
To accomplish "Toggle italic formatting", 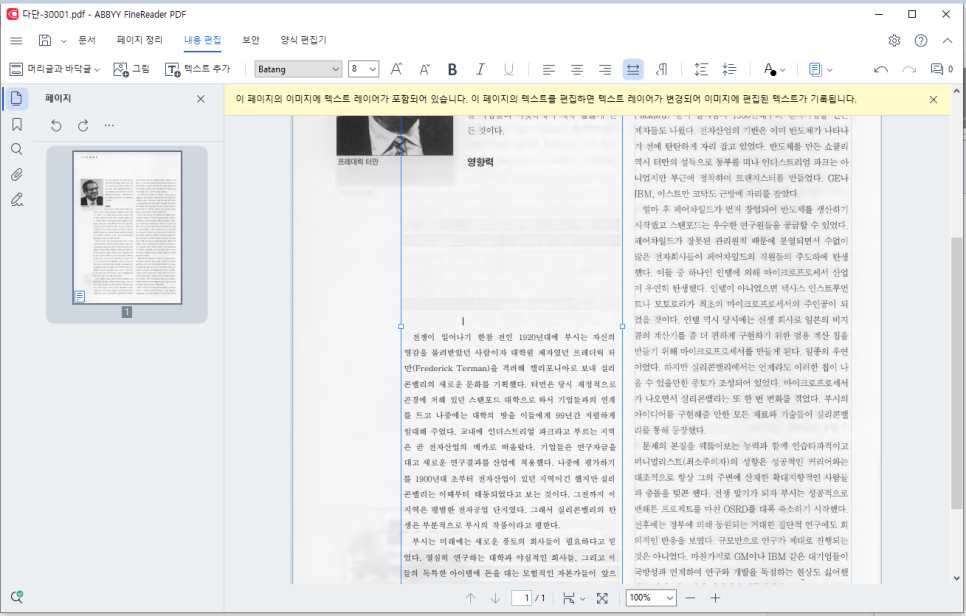I will point(481,69).
